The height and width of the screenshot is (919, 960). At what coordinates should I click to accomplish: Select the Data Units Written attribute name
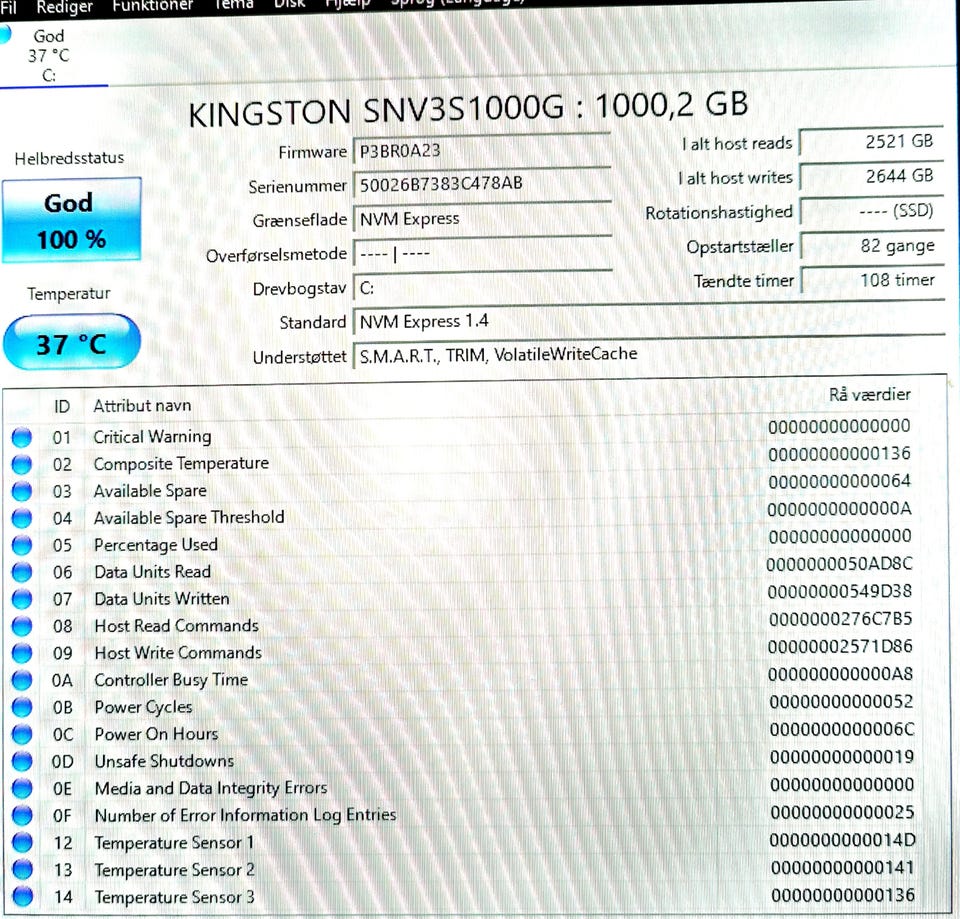[162, 599]
